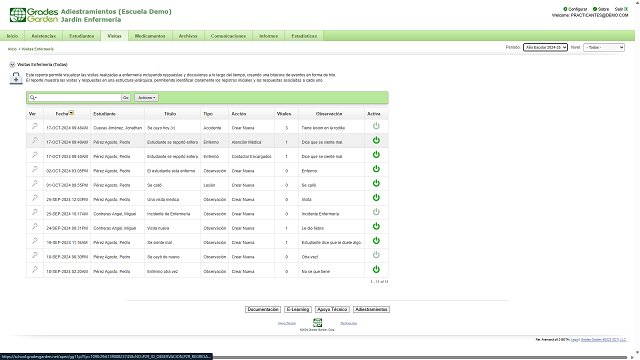View the Cuevas Jiménez, Jonathan visit details
Viewport: 640px width, 360px height.
[35, 126]
